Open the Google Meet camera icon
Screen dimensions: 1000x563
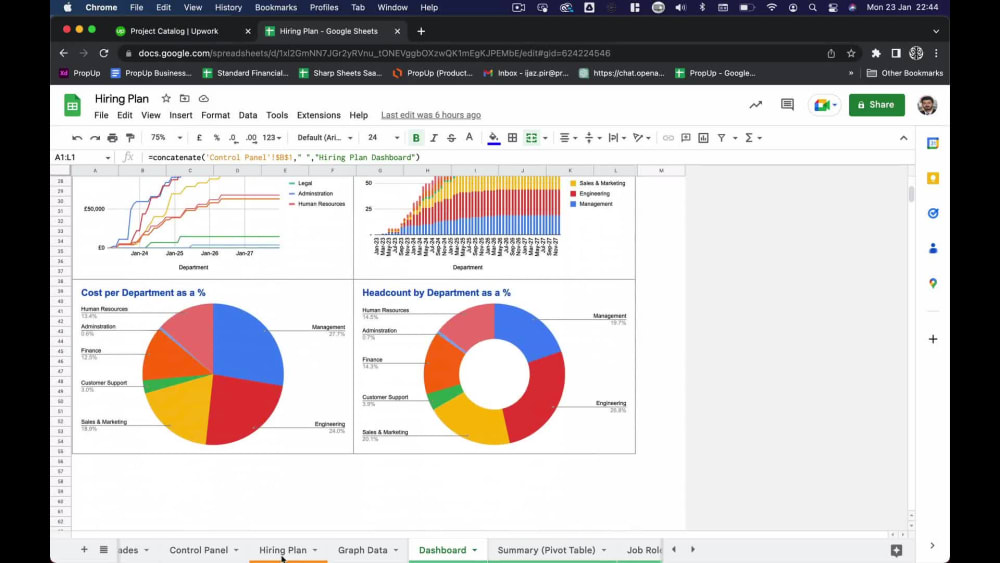click(x=824, y=105)
